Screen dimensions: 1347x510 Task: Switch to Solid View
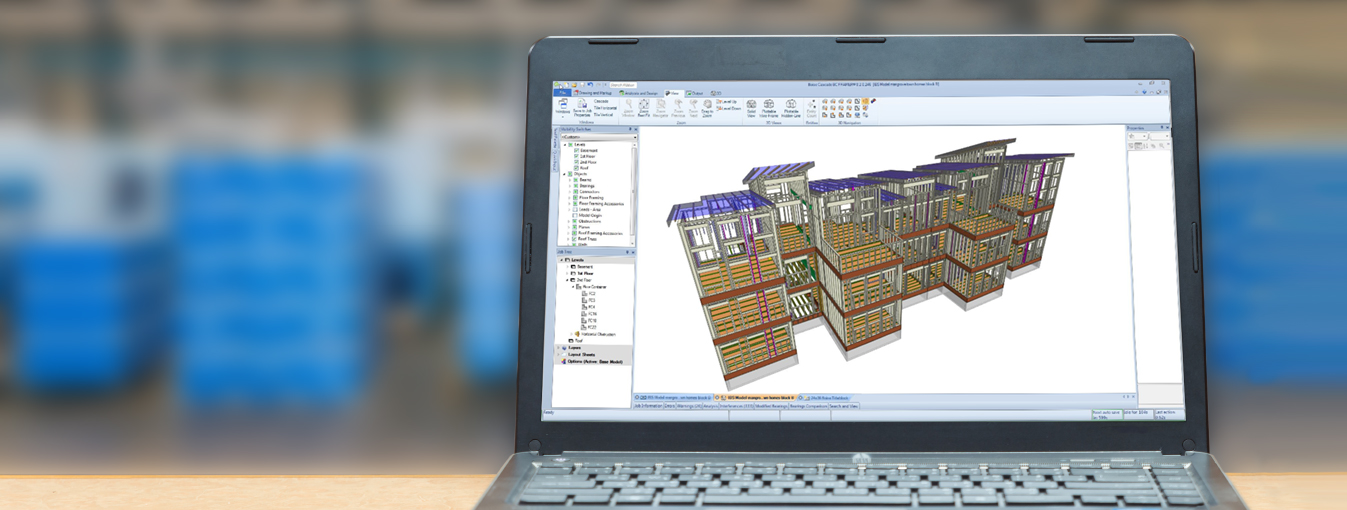pos(751,109)
